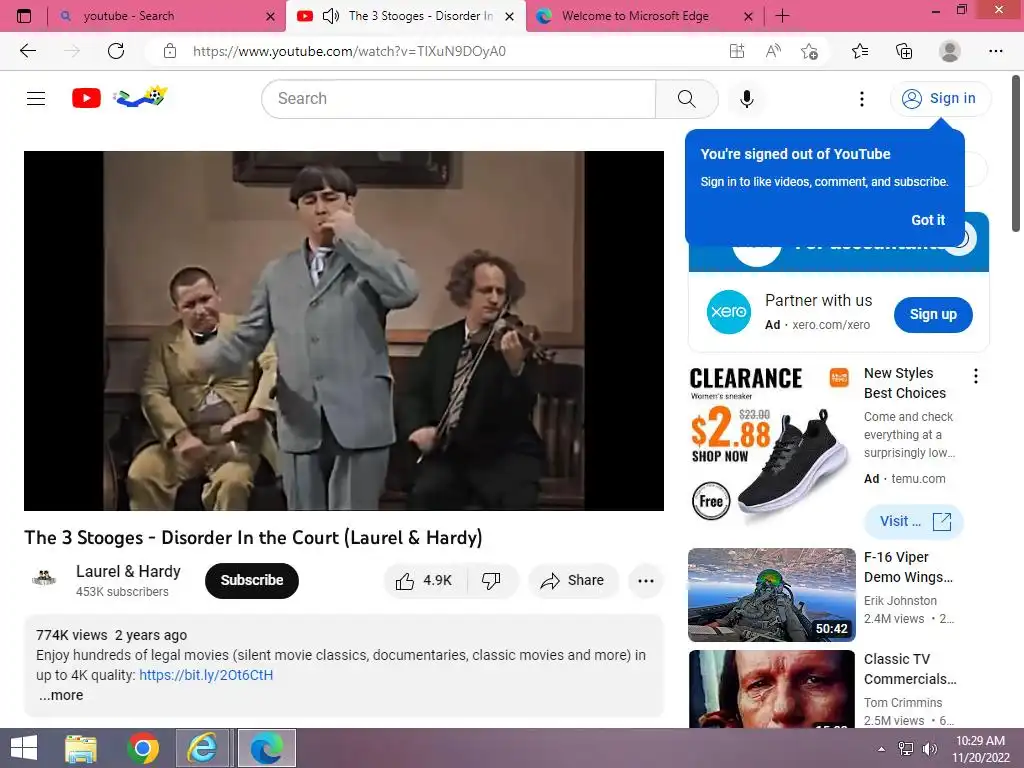Open more actions menu under video
This screenshot has height=768, width=1024.
click(x=646, y=581)
